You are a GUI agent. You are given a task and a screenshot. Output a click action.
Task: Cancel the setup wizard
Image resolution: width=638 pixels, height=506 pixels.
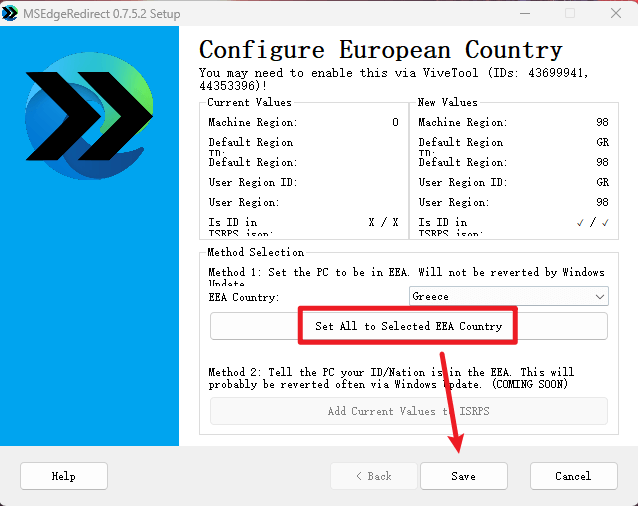(x=573, y=476)
